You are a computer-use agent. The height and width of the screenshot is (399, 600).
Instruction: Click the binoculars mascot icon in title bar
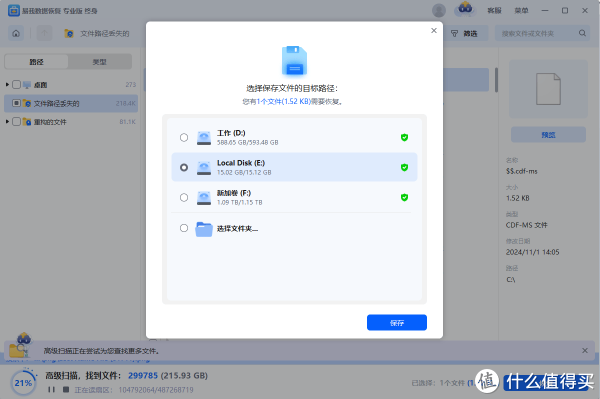coord(465,8)
